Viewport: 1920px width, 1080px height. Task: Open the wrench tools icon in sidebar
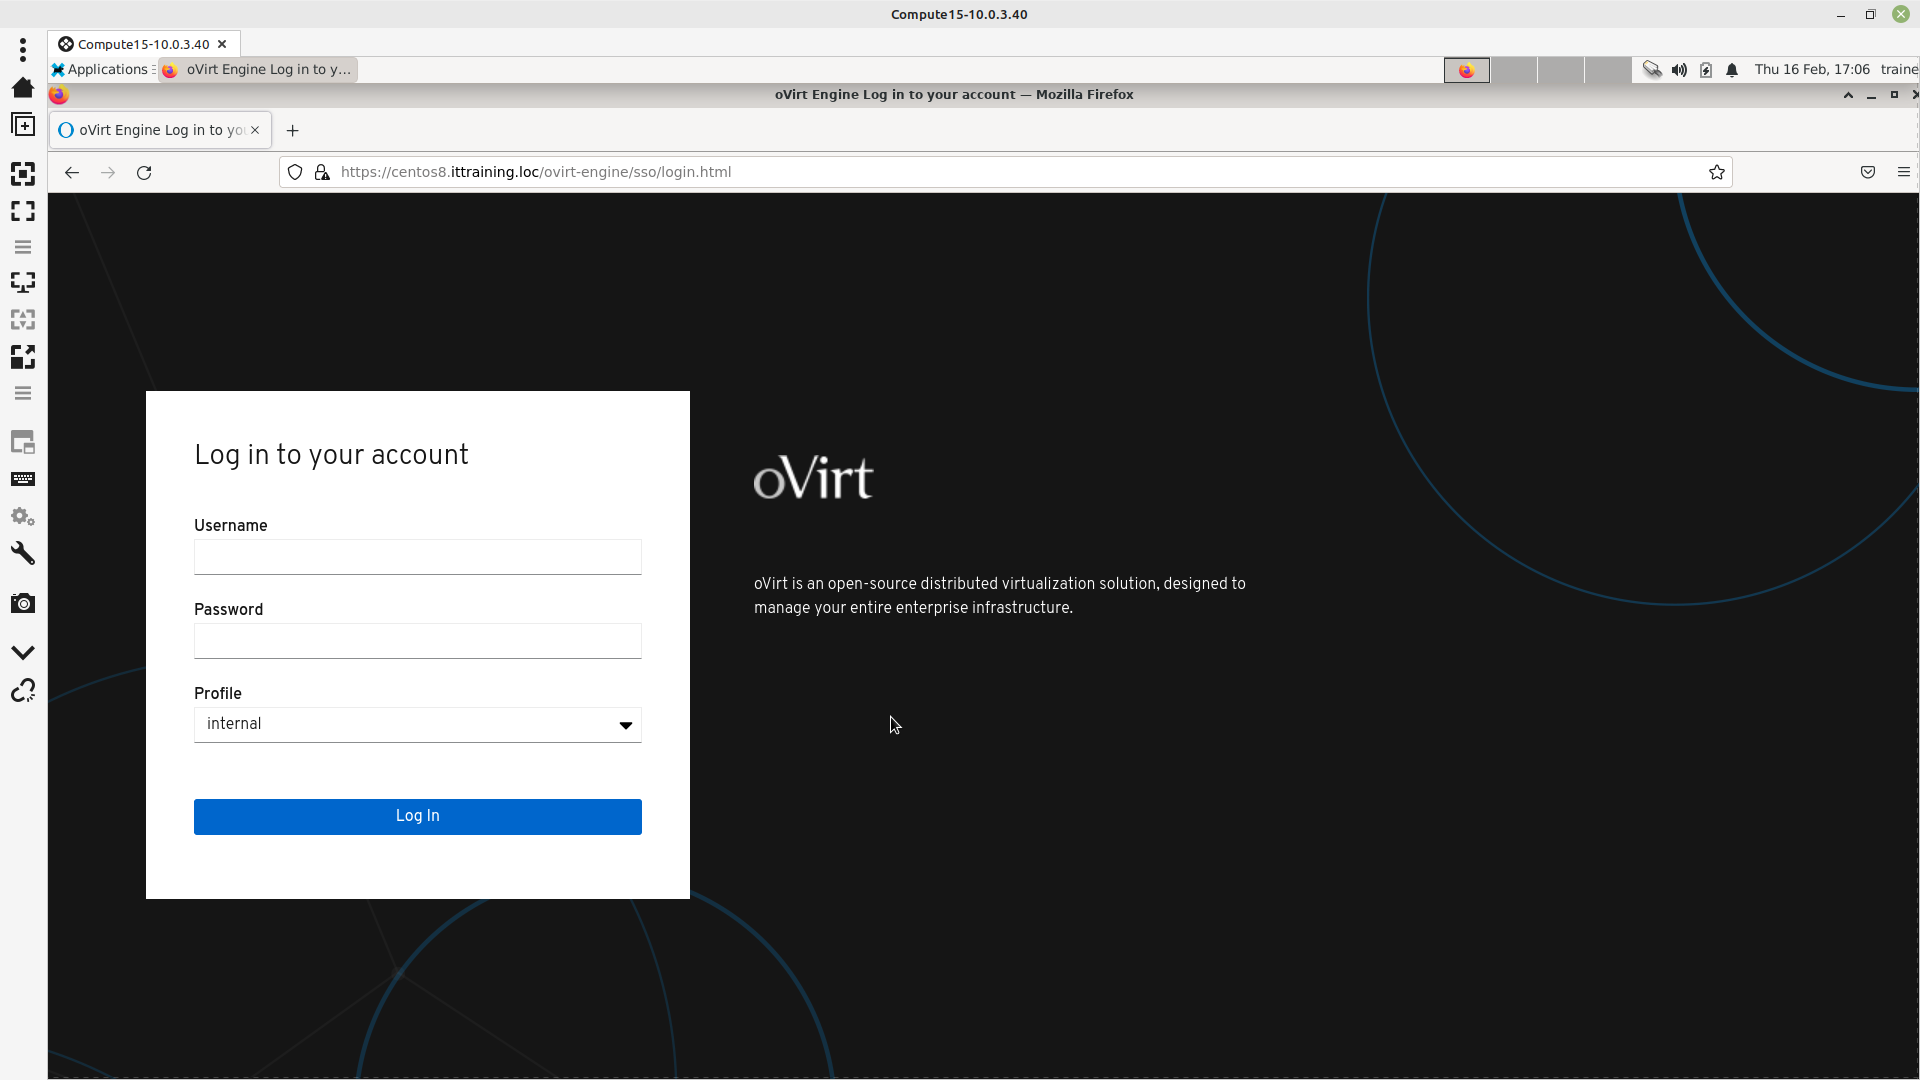tap(22, 553)
